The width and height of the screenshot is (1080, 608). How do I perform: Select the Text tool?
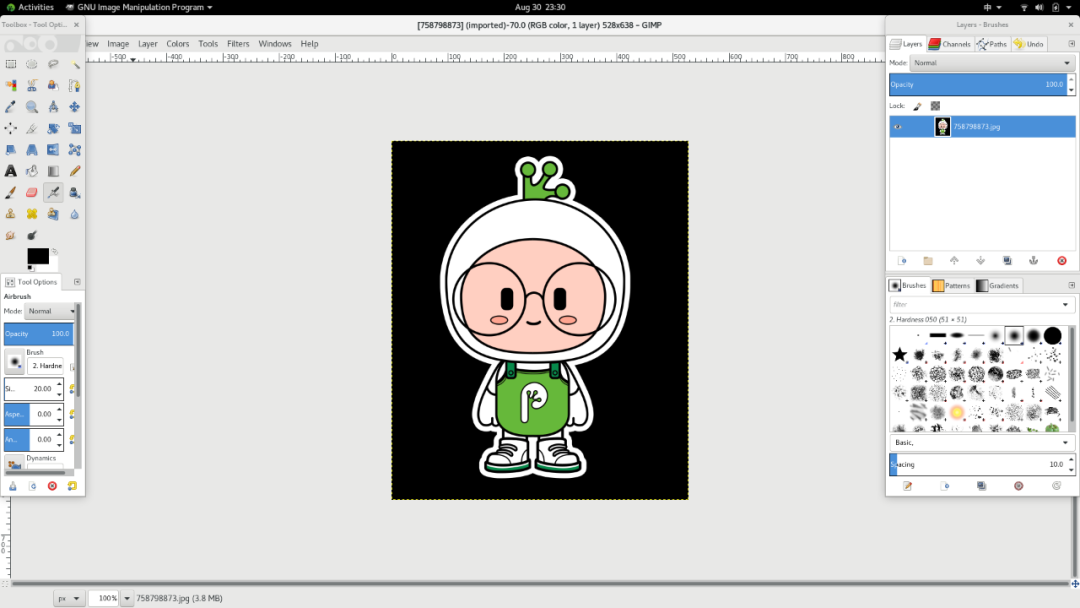pos(11,171)
